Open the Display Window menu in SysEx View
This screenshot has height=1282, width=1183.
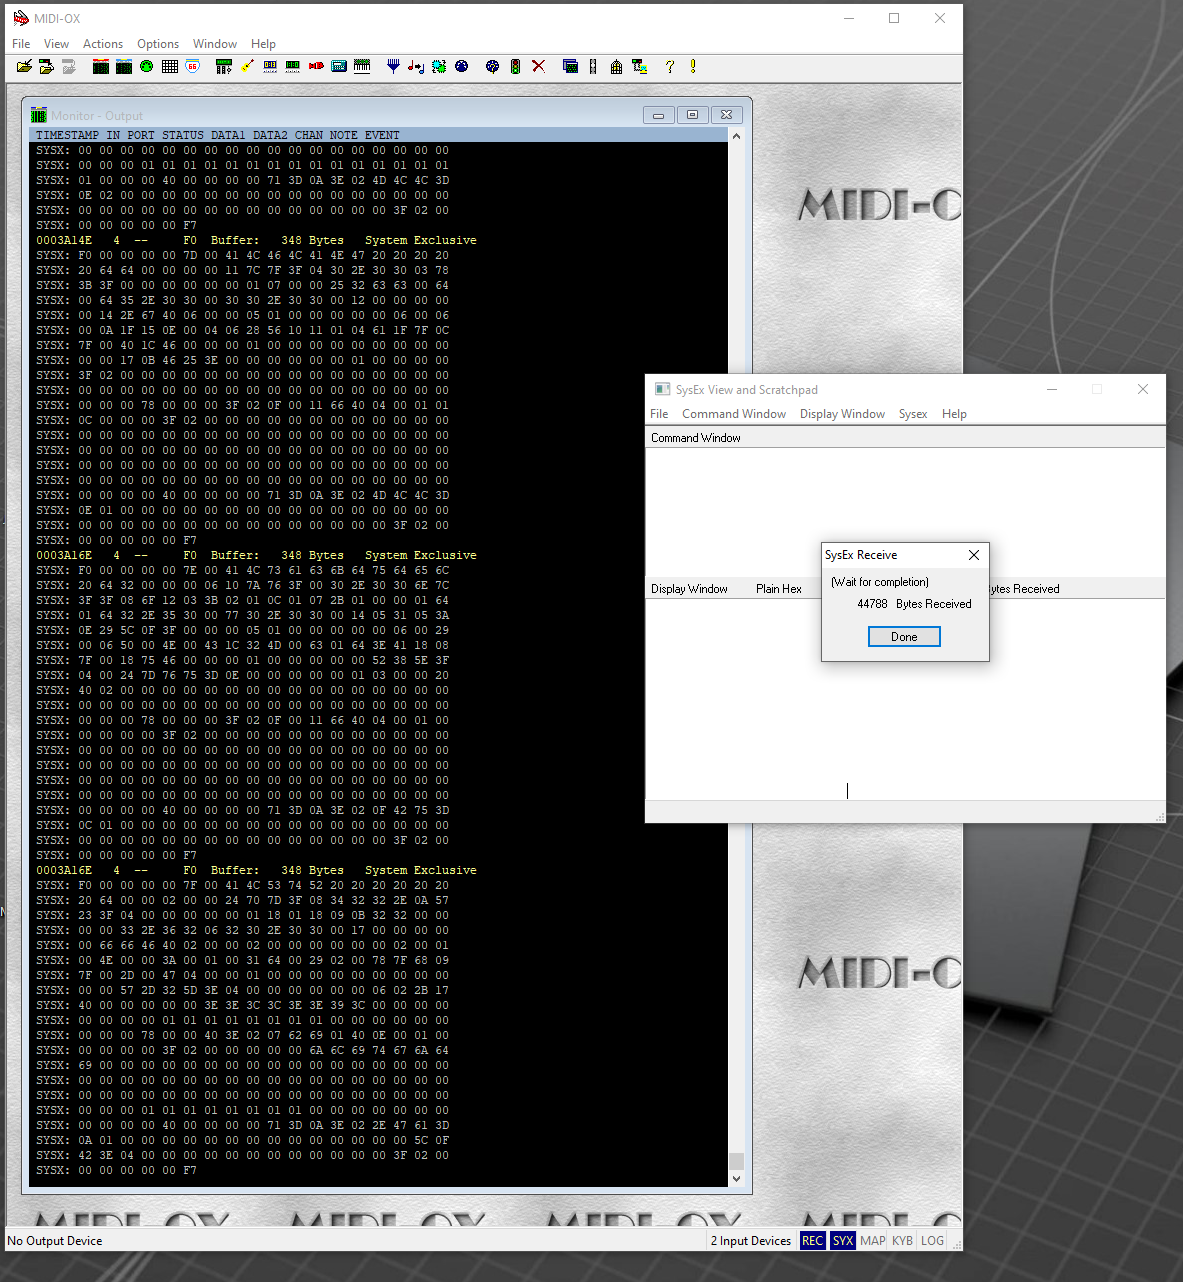(842, 414)
